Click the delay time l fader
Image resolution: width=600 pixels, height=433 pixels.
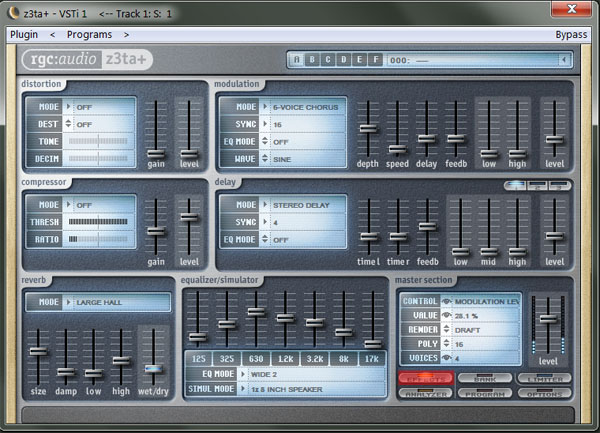pos(369,237)
